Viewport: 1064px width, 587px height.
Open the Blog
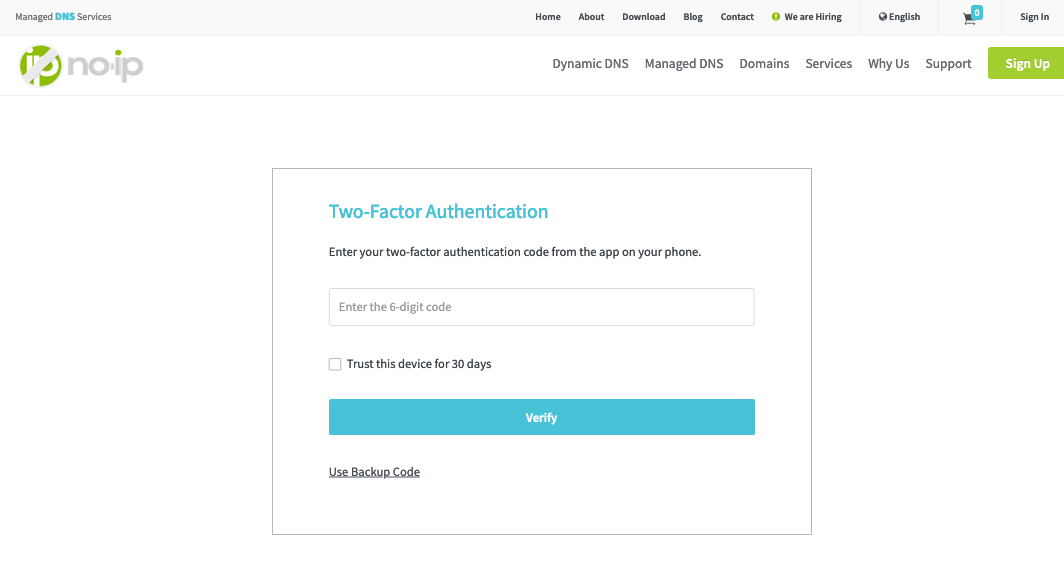click(692, 16)
